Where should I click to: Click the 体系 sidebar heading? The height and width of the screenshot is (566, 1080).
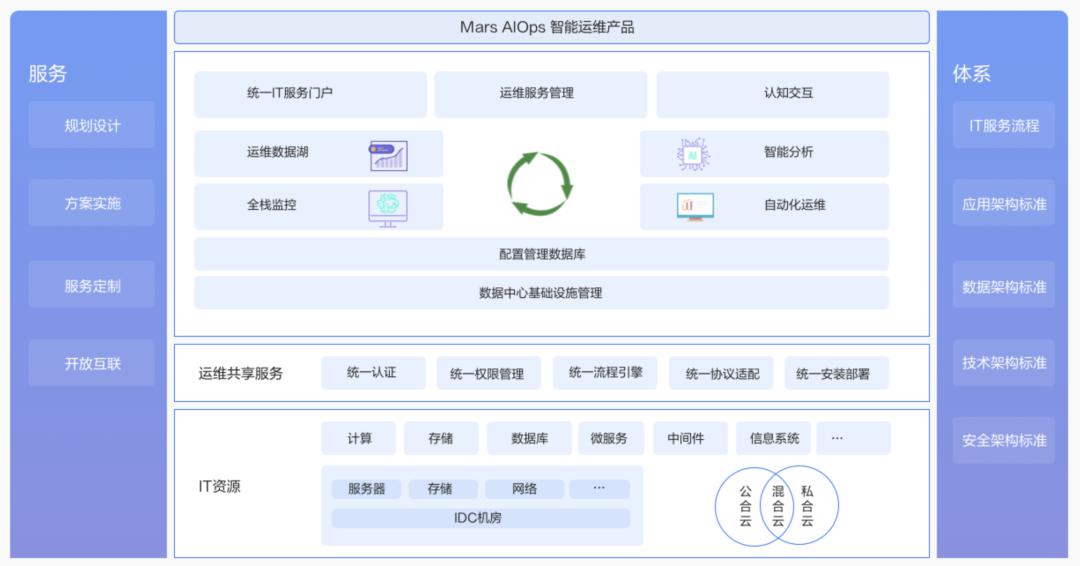(x=972, y=74)
